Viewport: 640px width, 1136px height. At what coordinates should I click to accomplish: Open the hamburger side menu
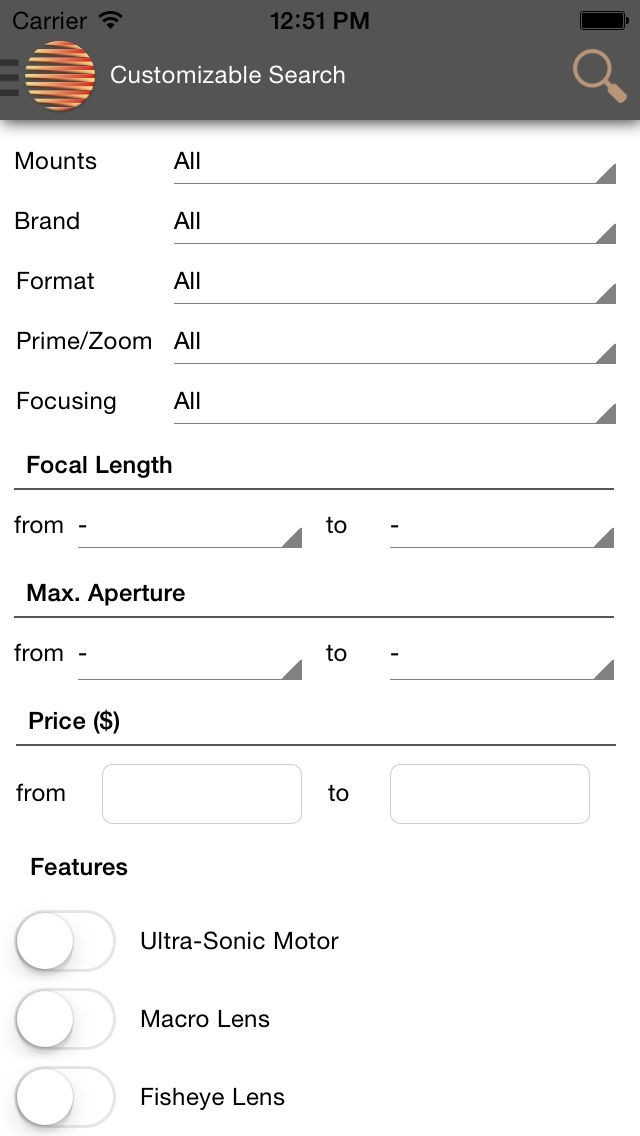[x=10, y=76]
